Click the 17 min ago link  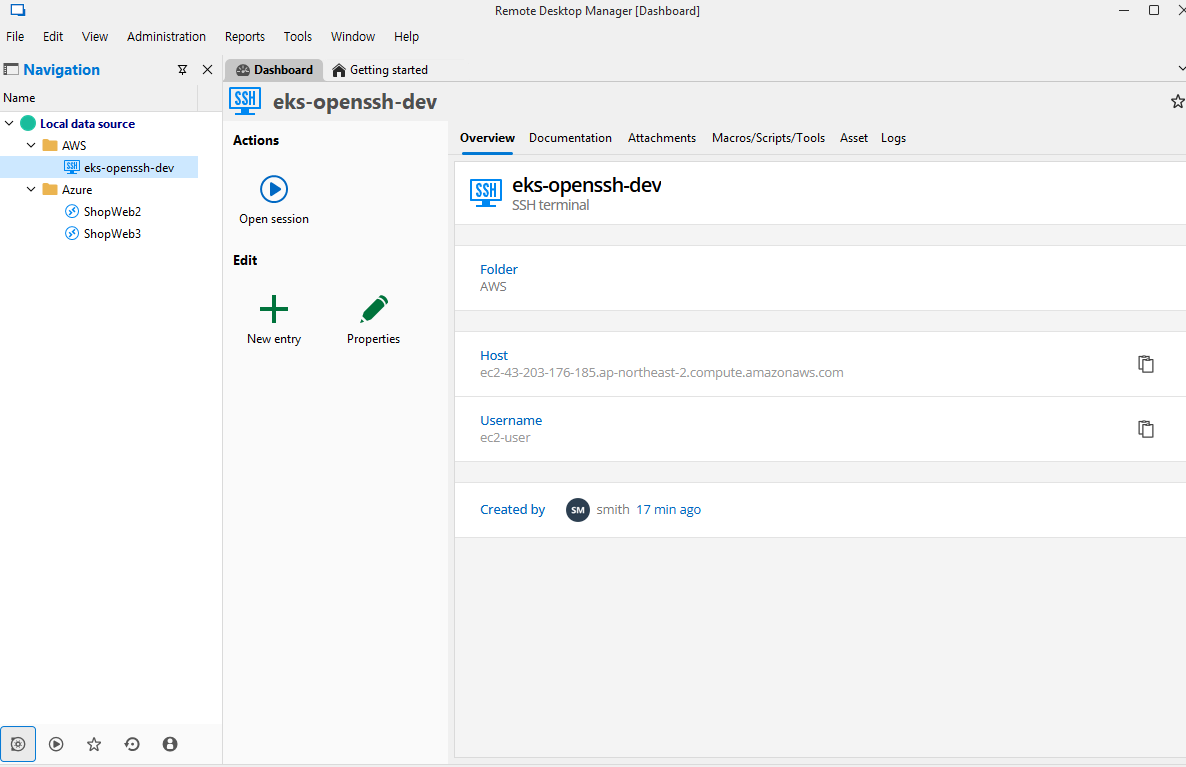[x=669, y=510]
